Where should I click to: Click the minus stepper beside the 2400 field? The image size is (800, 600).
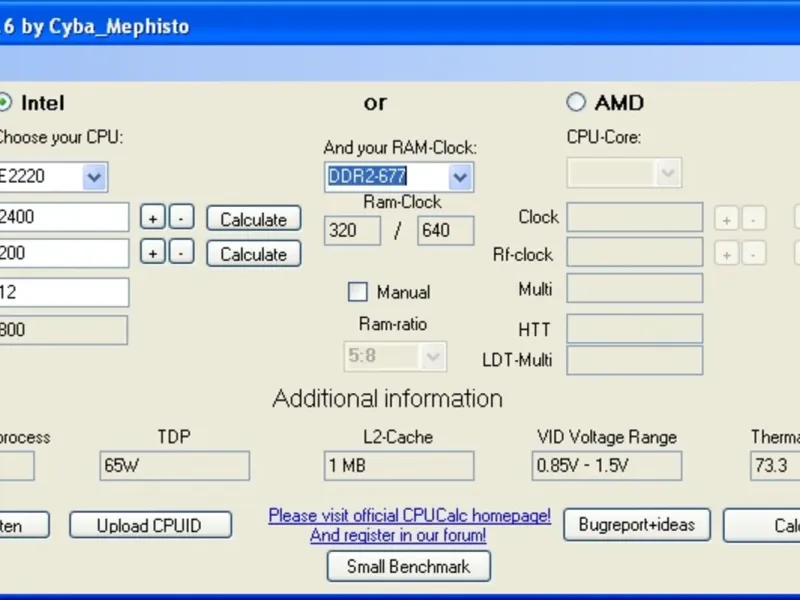coord(181,218)
